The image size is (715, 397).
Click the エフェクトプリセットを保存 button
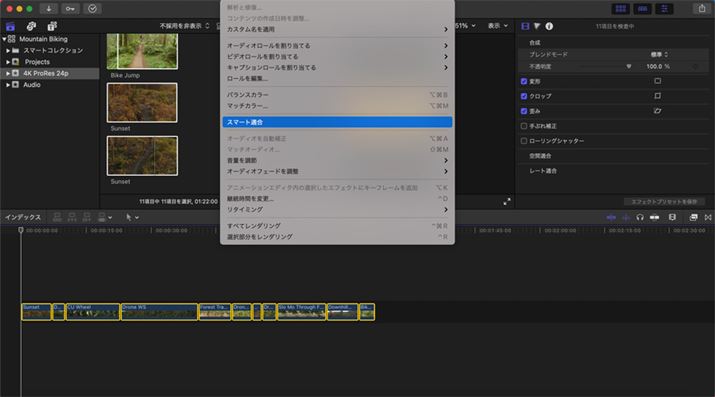click(x=664, y=201)
